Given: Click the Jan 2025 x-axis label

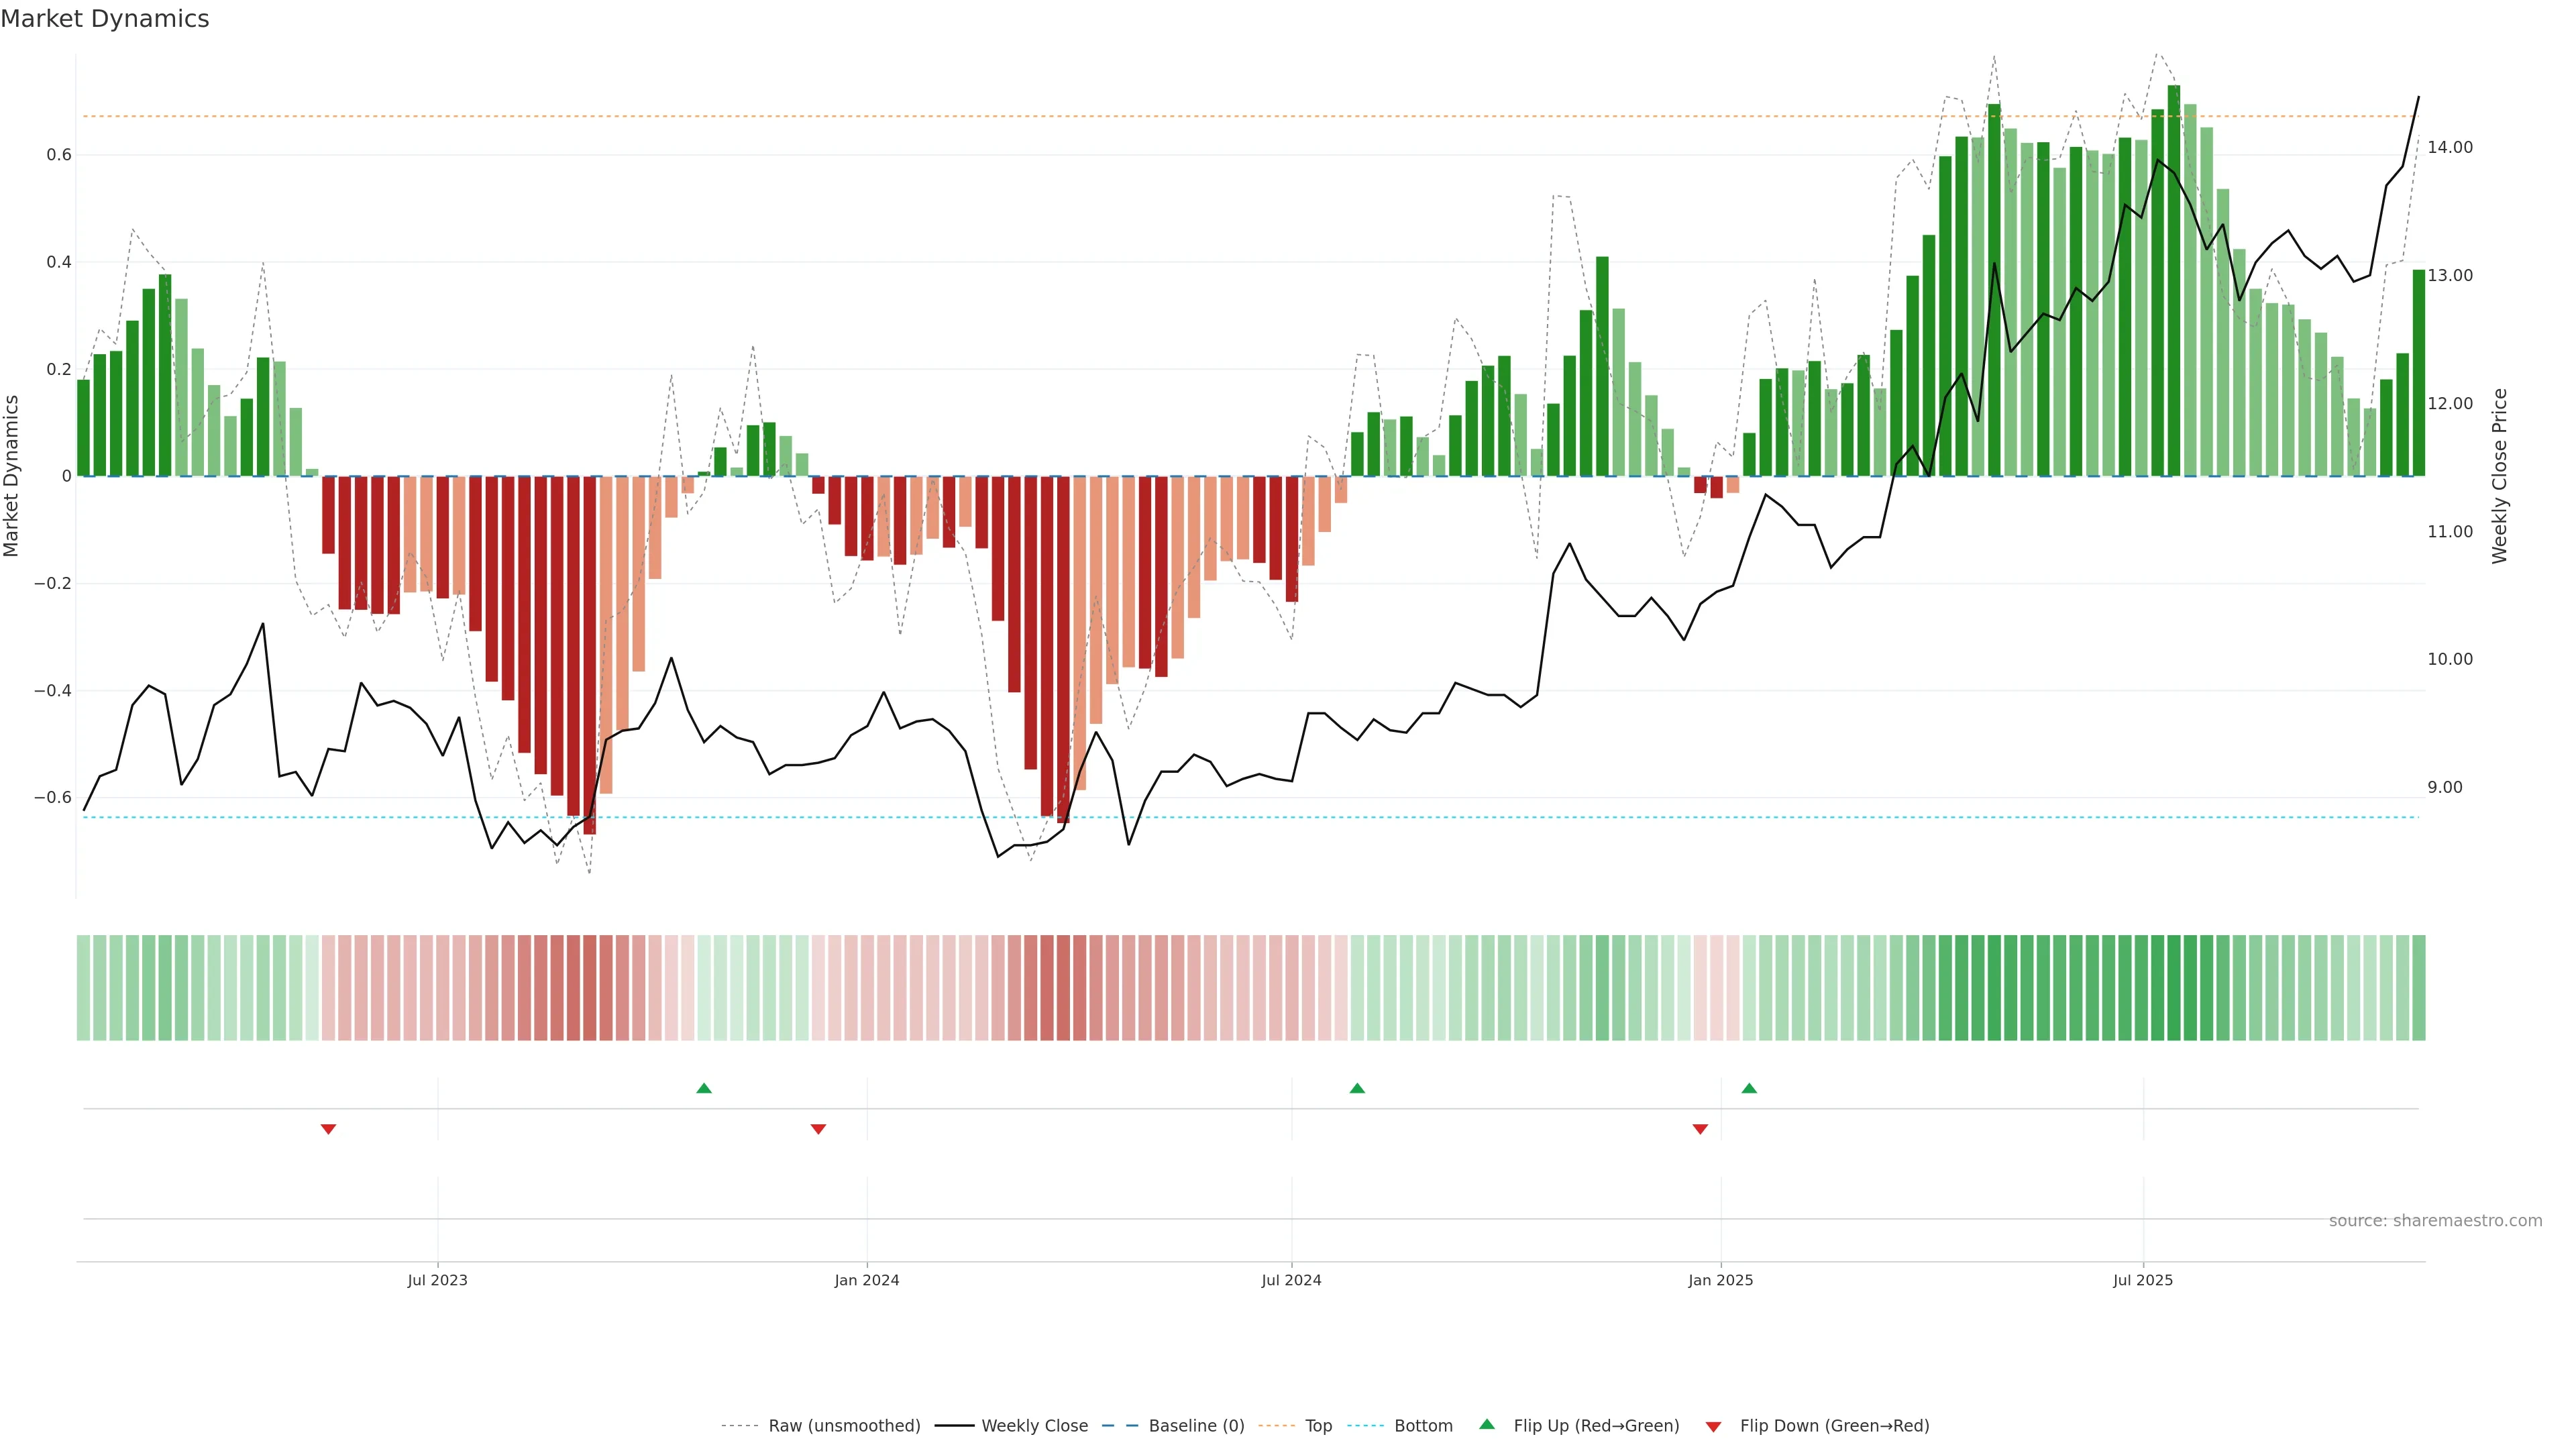Looking at the screenshot, I should coord(1720,1280).
